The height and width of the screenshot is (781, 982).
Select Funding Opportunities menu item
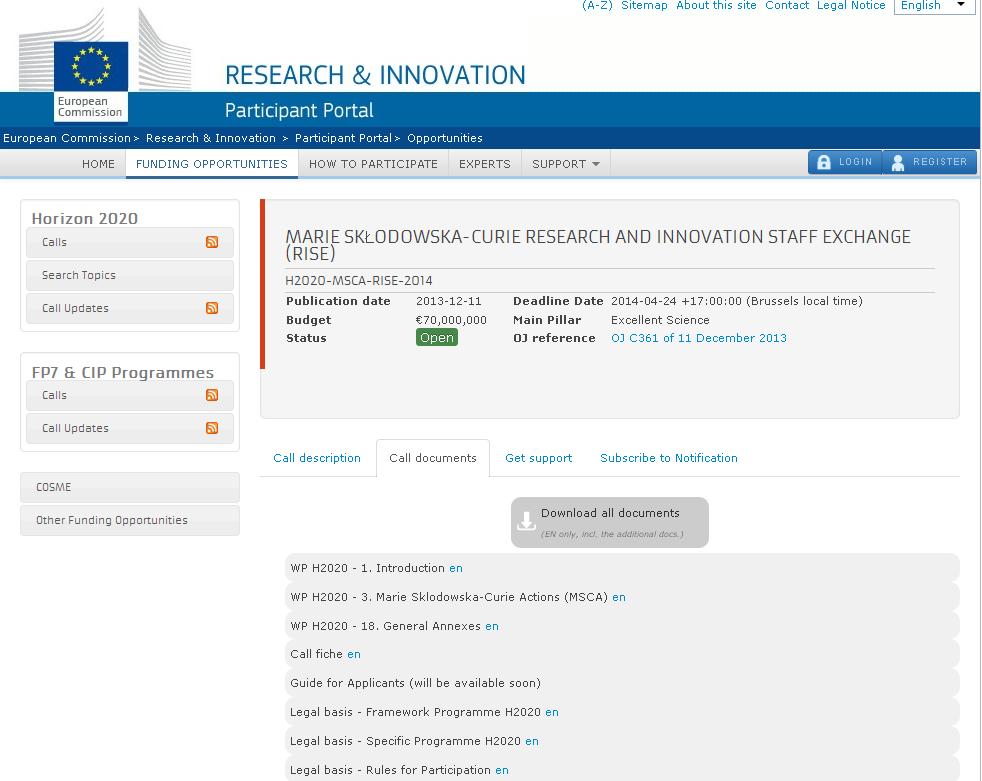(212, 164)
